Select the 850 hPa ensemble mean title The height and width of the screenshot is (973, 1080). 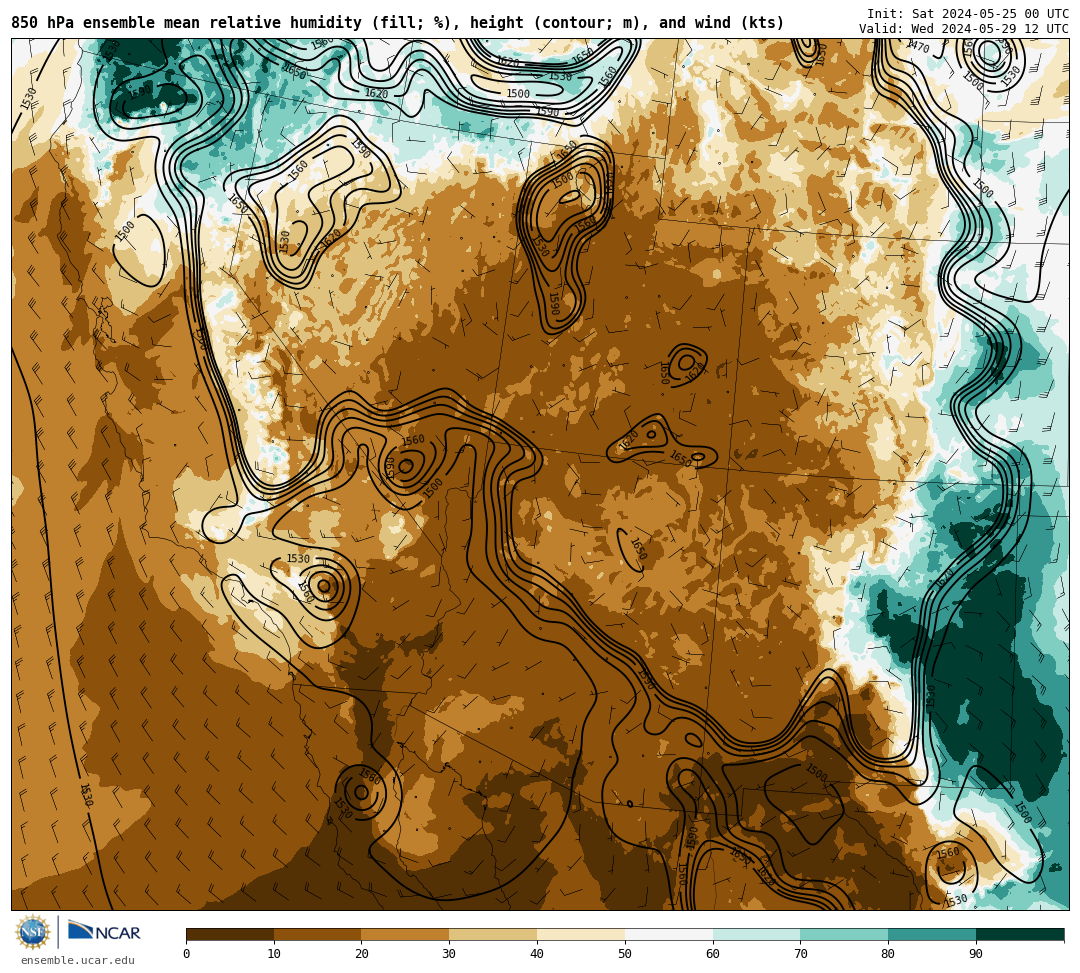(397, 23)
